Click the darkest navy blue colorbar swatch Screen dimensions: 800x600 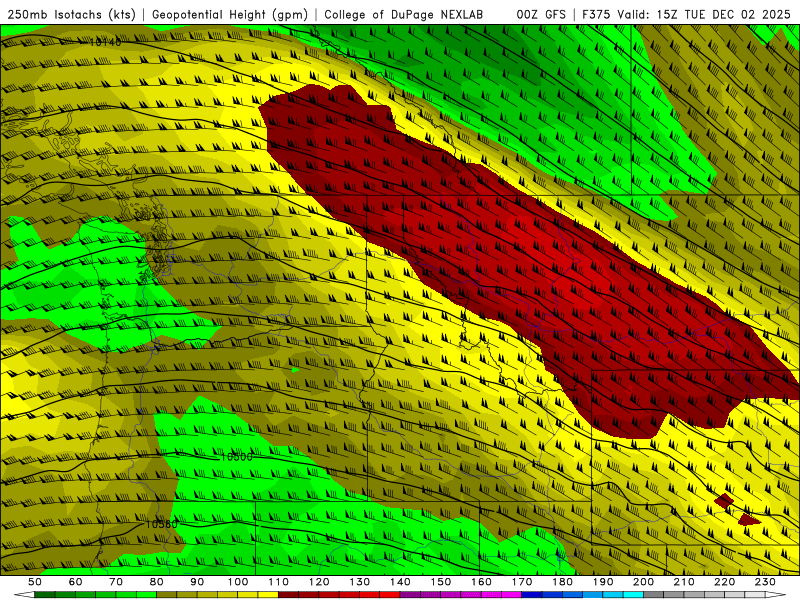tap(532, 595)
